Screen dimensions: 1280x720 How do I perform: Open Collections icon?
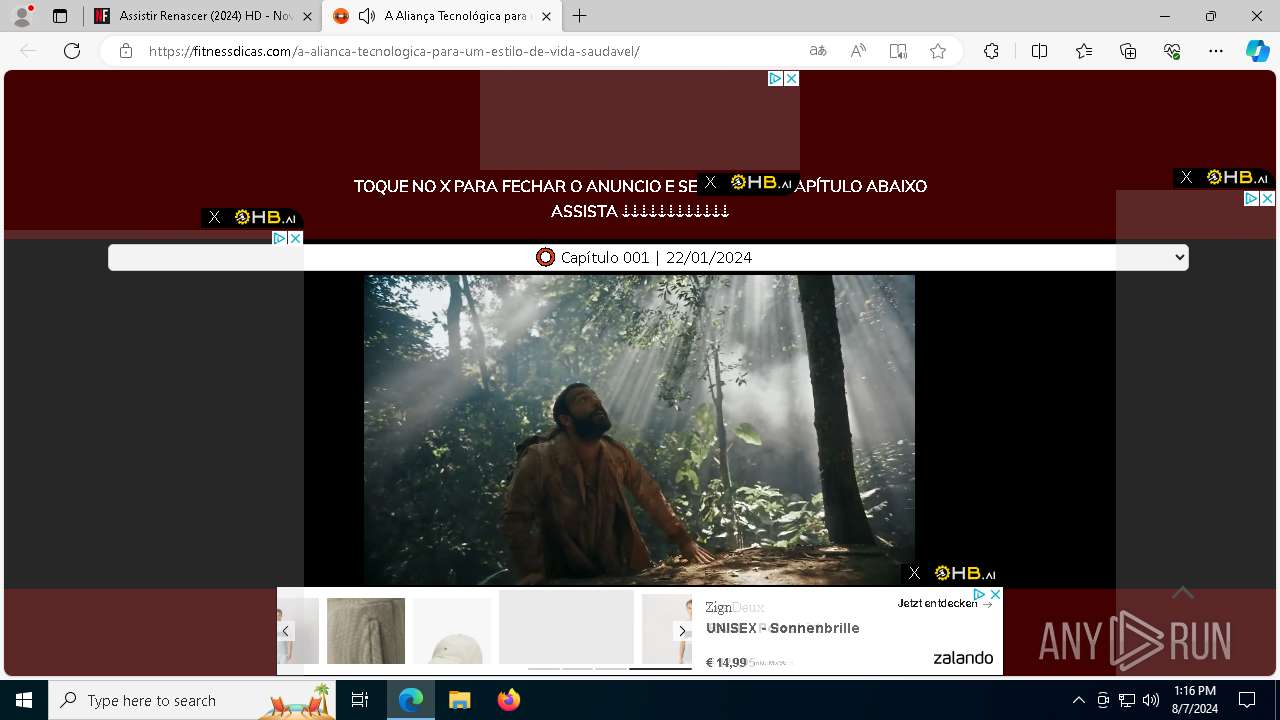[1128, 51]
